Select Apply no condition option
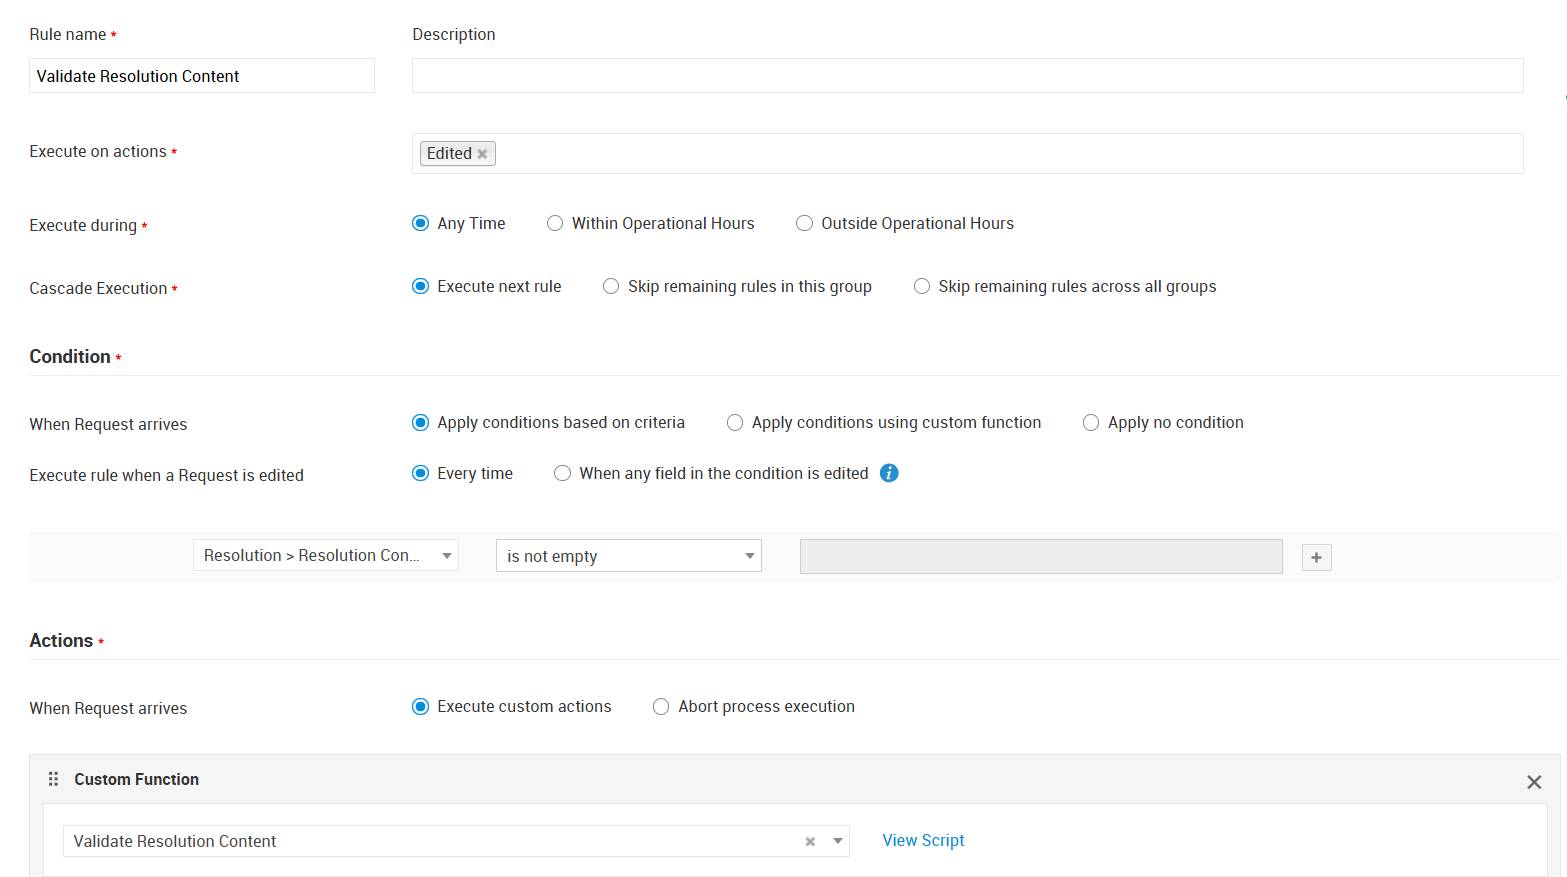 click(1091, 423)
